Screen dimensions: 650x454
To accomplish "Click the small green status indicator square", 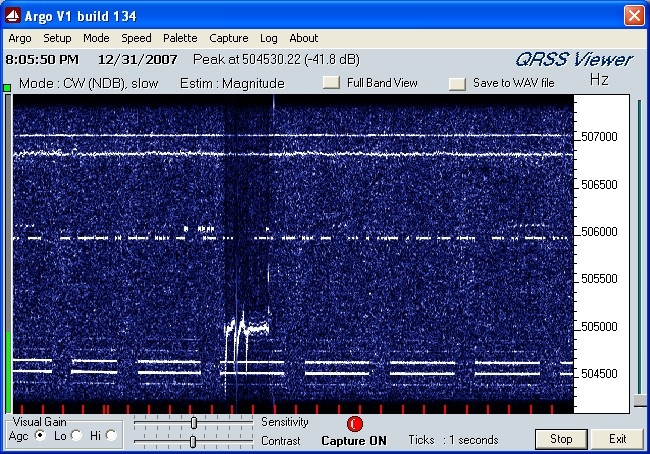I will [7, 88].
